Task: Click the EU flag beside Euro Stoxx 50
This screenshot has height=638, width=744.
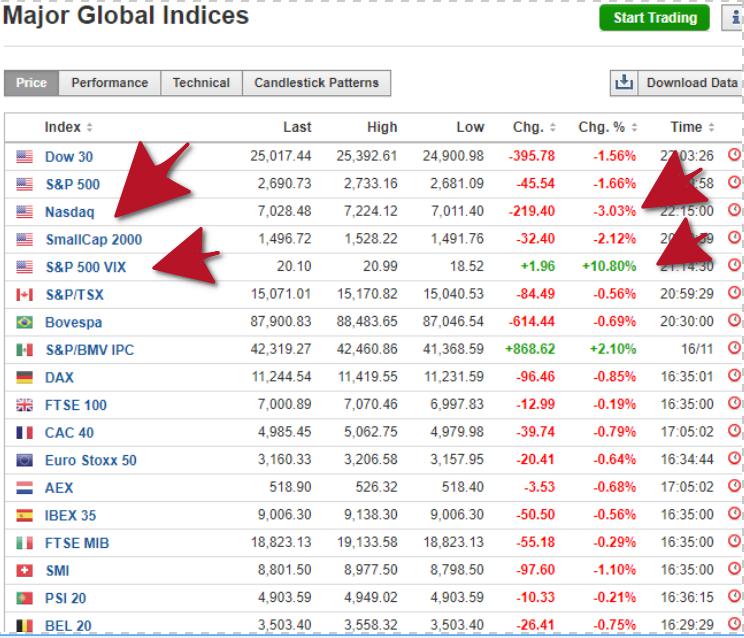Action: pyautogui.click(x=25, y=460)
